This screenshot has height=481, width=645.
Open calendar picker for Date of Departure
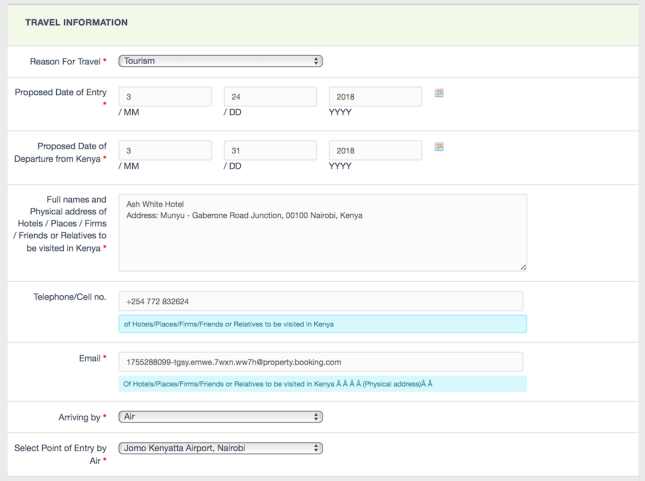coord(439,147)
